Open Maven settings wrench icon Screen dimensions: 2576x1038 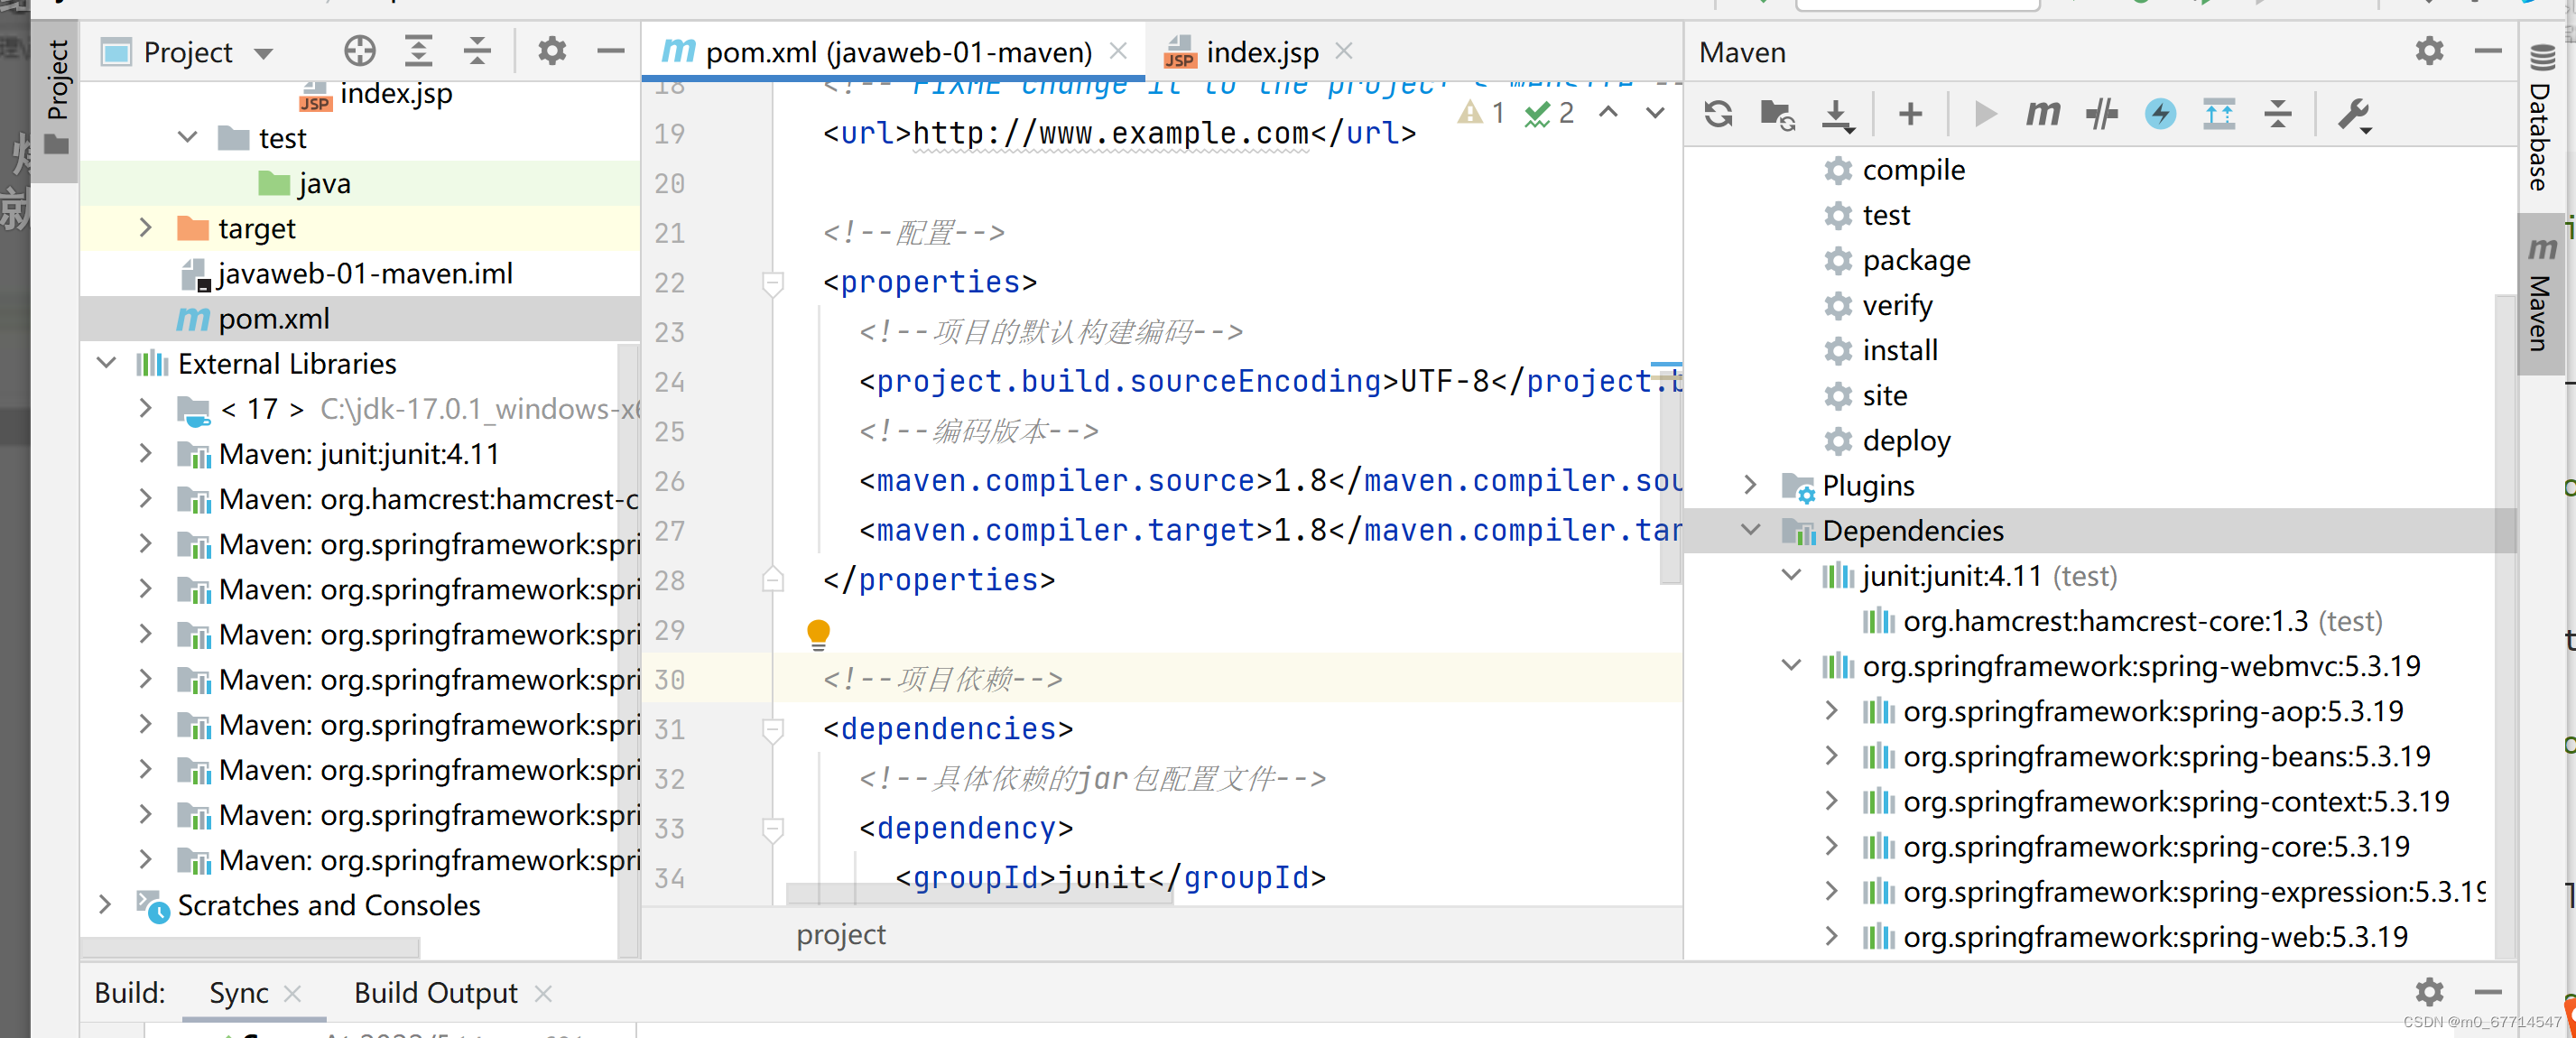[2353, 114]
